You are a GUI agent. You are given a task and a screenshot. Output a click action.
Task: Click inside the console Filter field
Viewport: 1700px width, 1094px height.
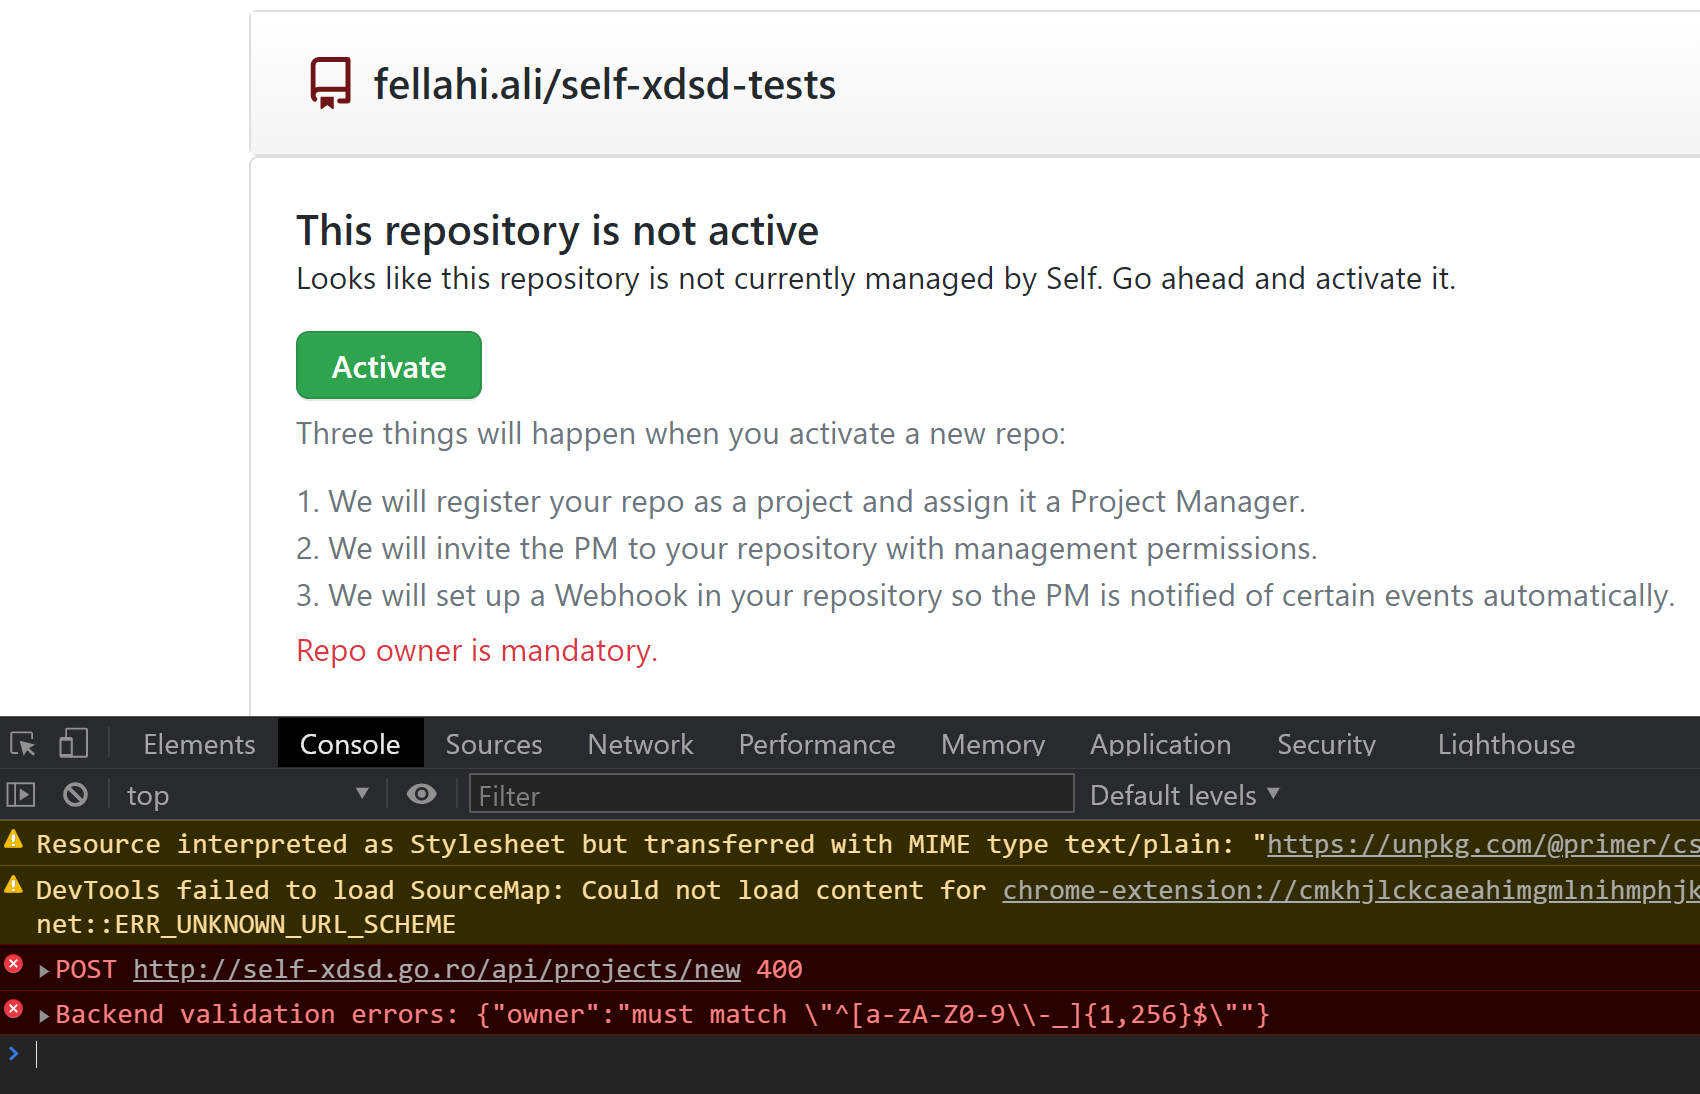pyautogui.click(x=770, y=794)
